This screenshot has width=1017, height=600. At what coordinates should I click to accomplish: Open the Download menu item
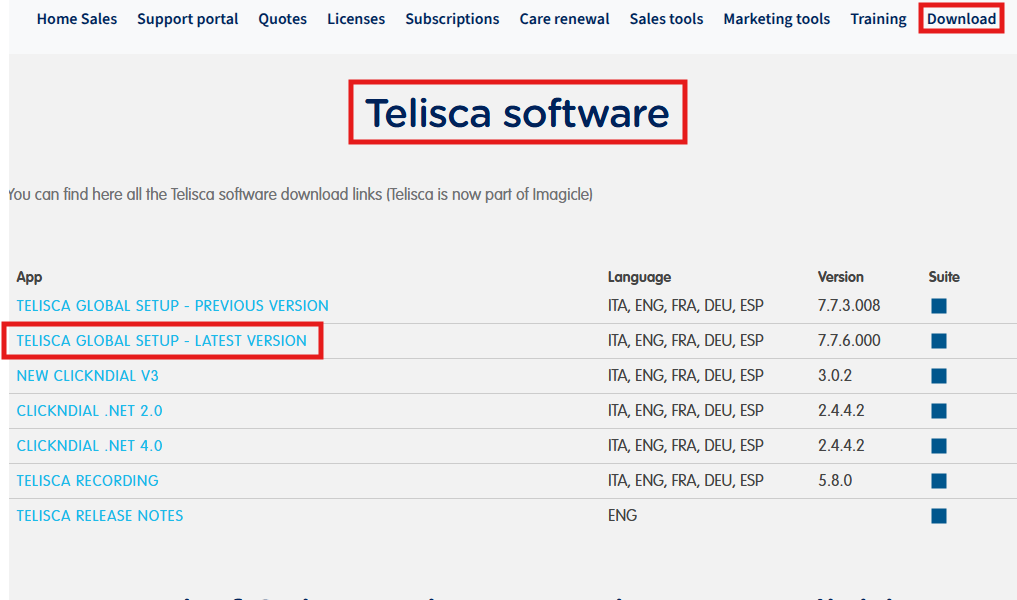coord(961,19)
